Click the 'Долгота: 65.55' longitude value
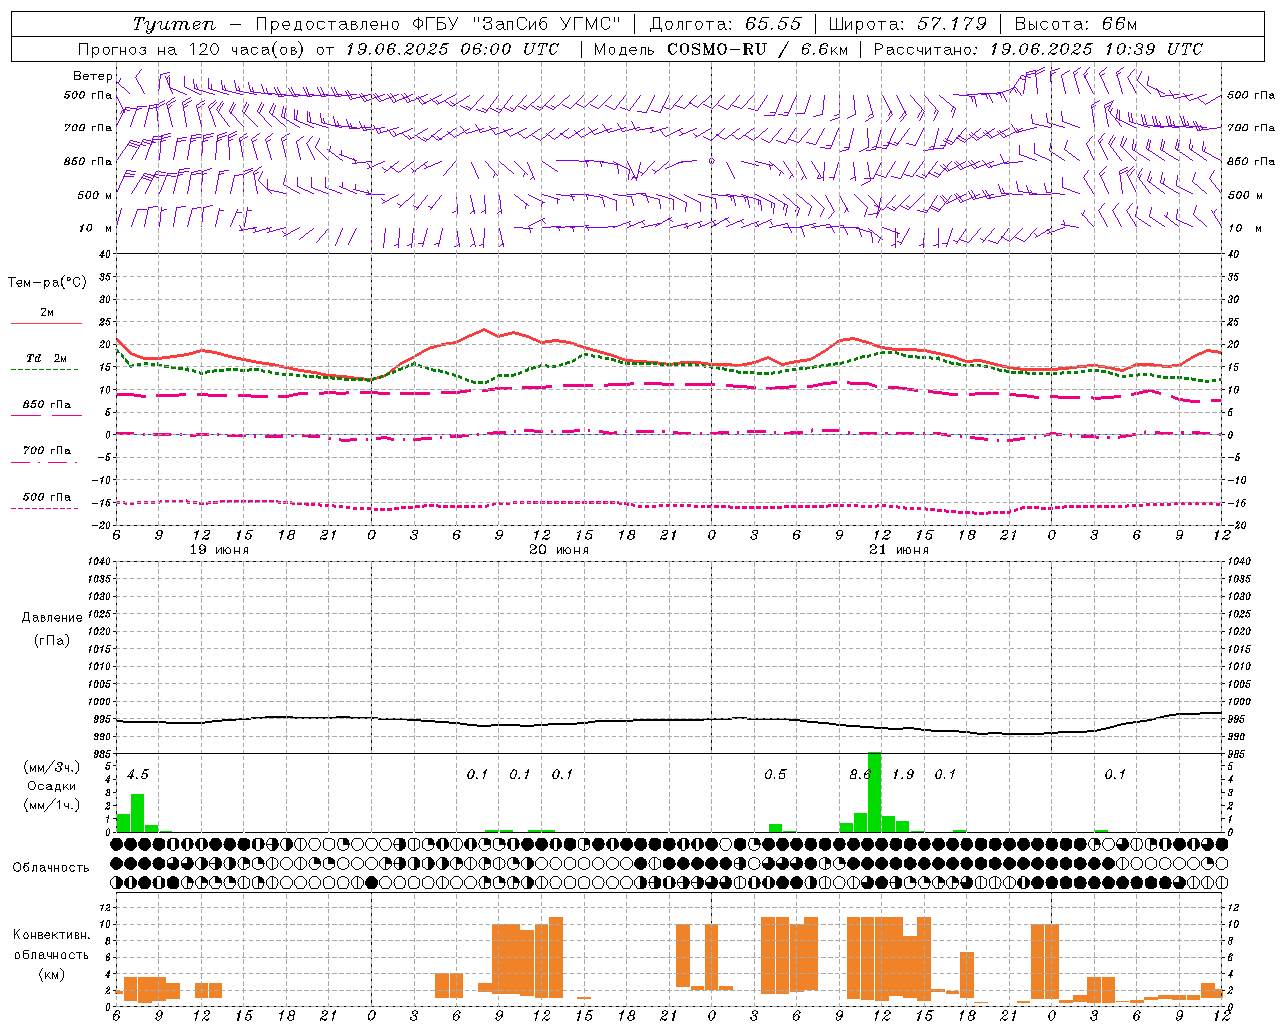Viewport: 1280px width, 1024px height. click(x=725, y=24)
